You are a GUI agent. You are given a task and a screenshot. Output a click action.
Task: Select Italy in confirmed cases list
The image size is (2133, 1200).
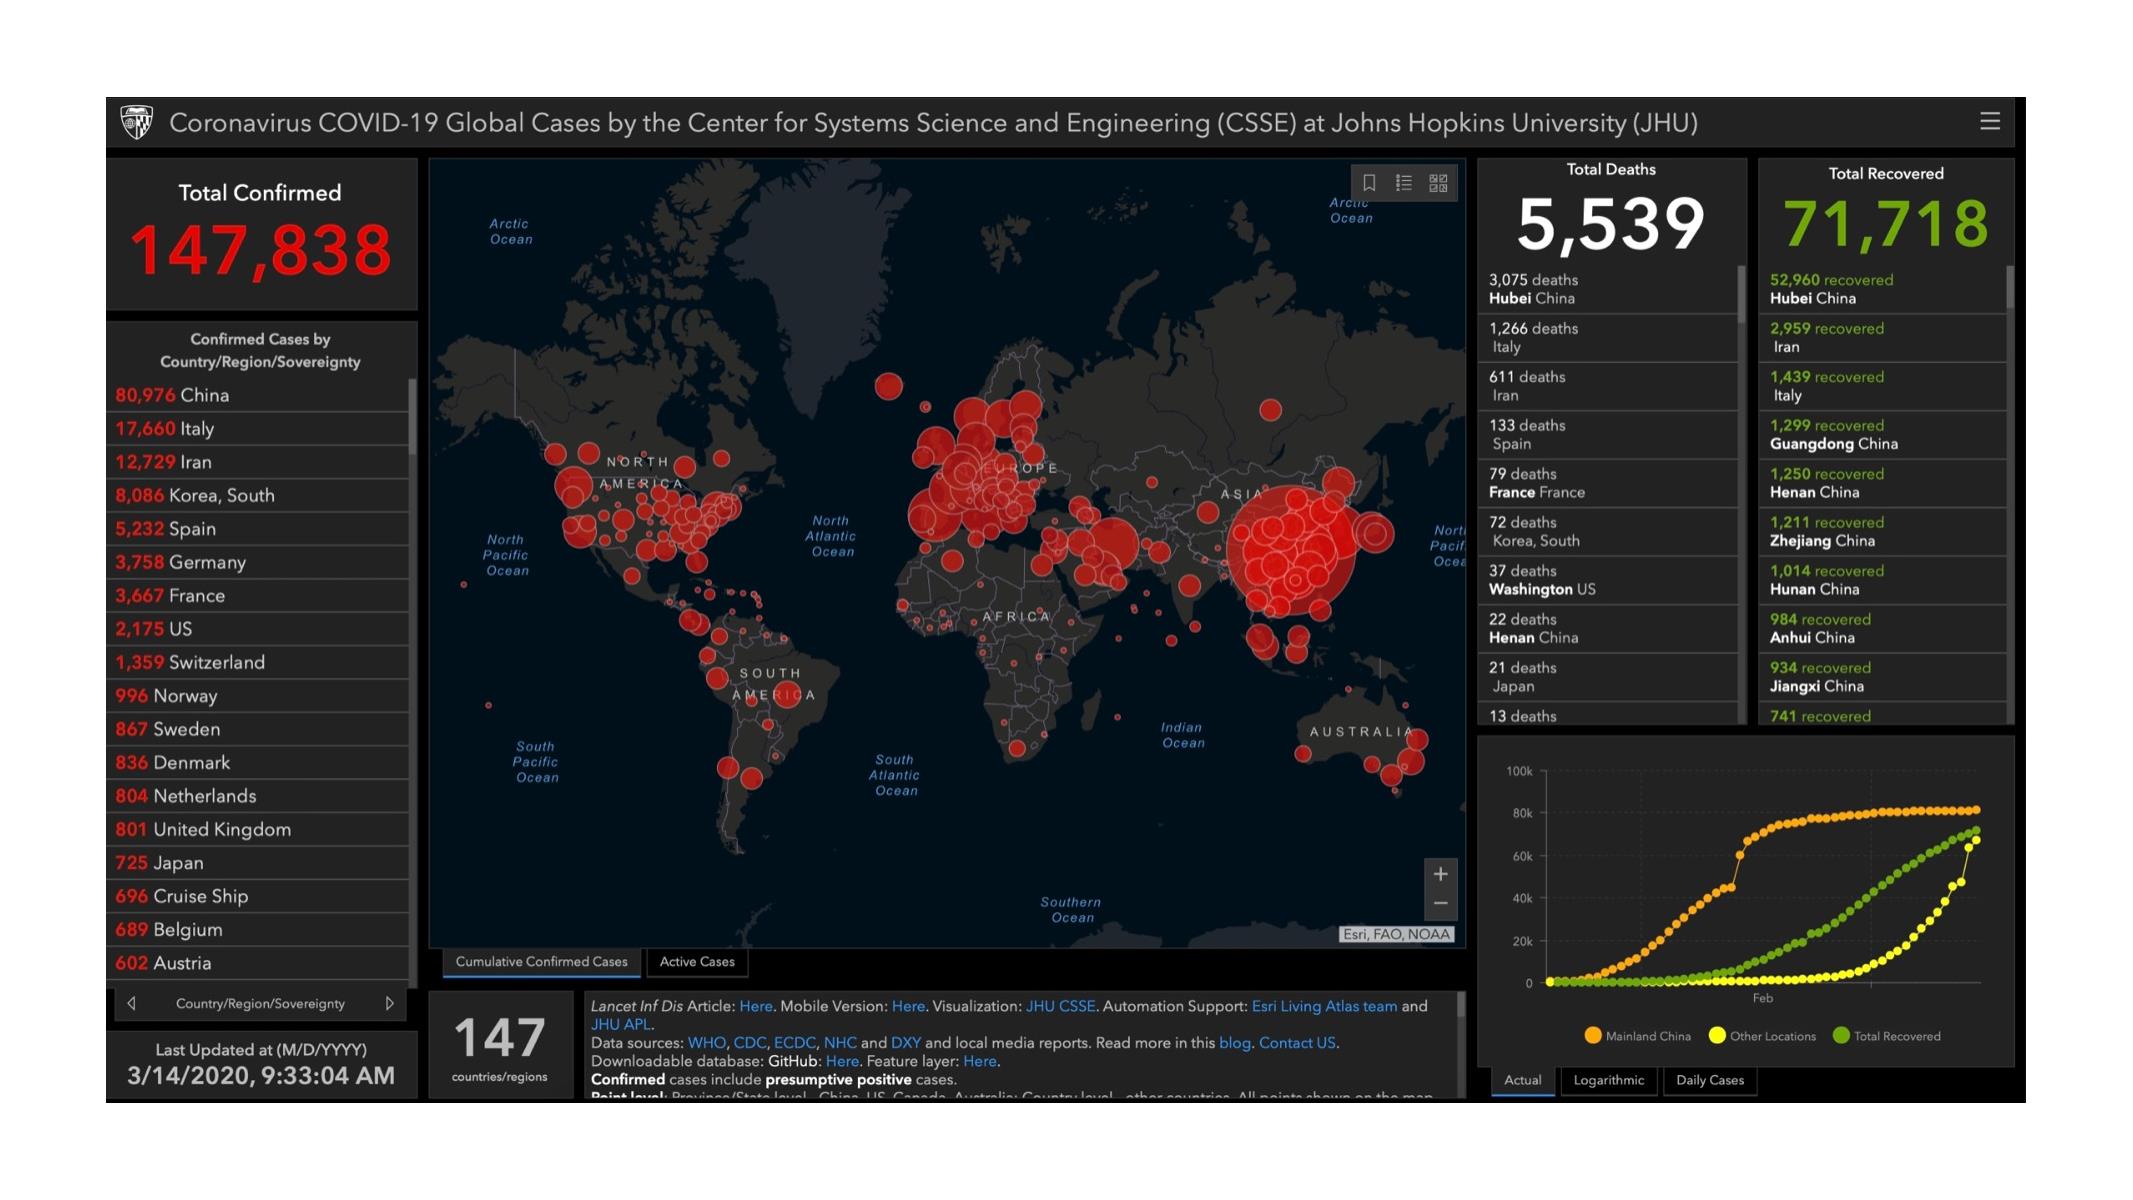click(x=197, y=429)
